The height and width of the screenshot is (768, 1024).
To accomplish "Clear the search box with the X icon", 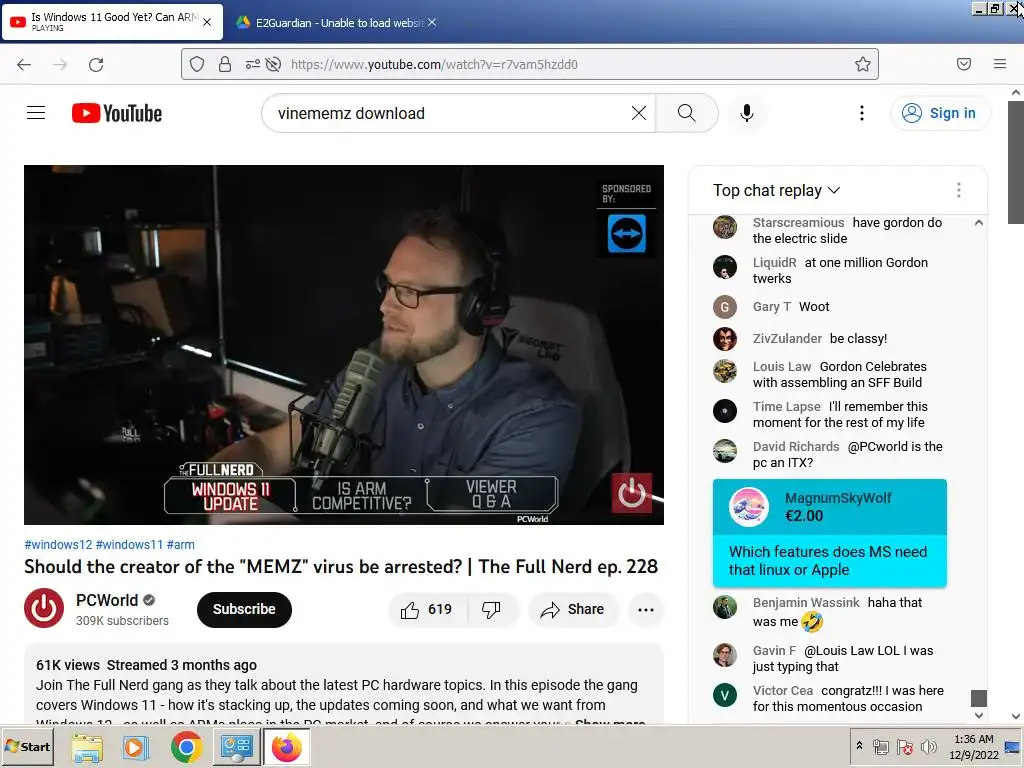I will point(639,113).
